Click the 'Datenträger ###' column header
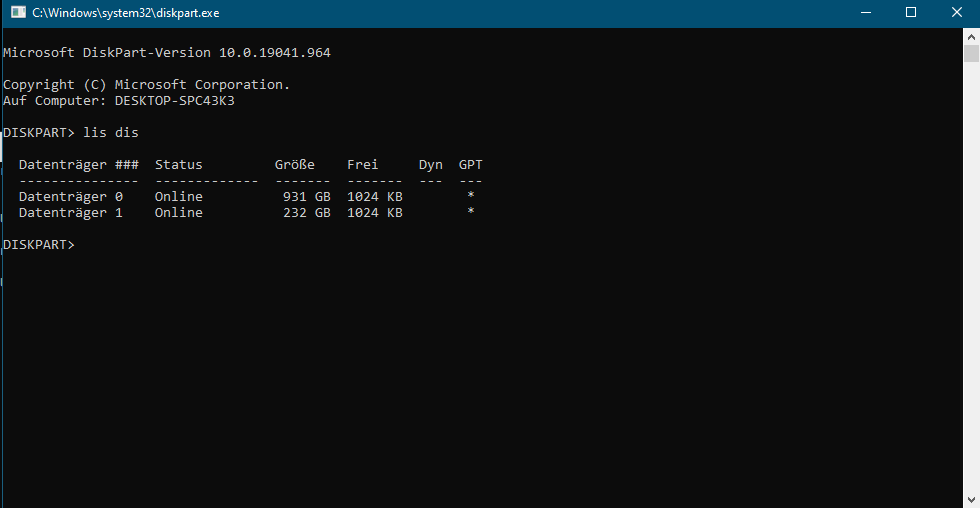The width and height of the screenshot is (980, 508). [x=79, y=165]
